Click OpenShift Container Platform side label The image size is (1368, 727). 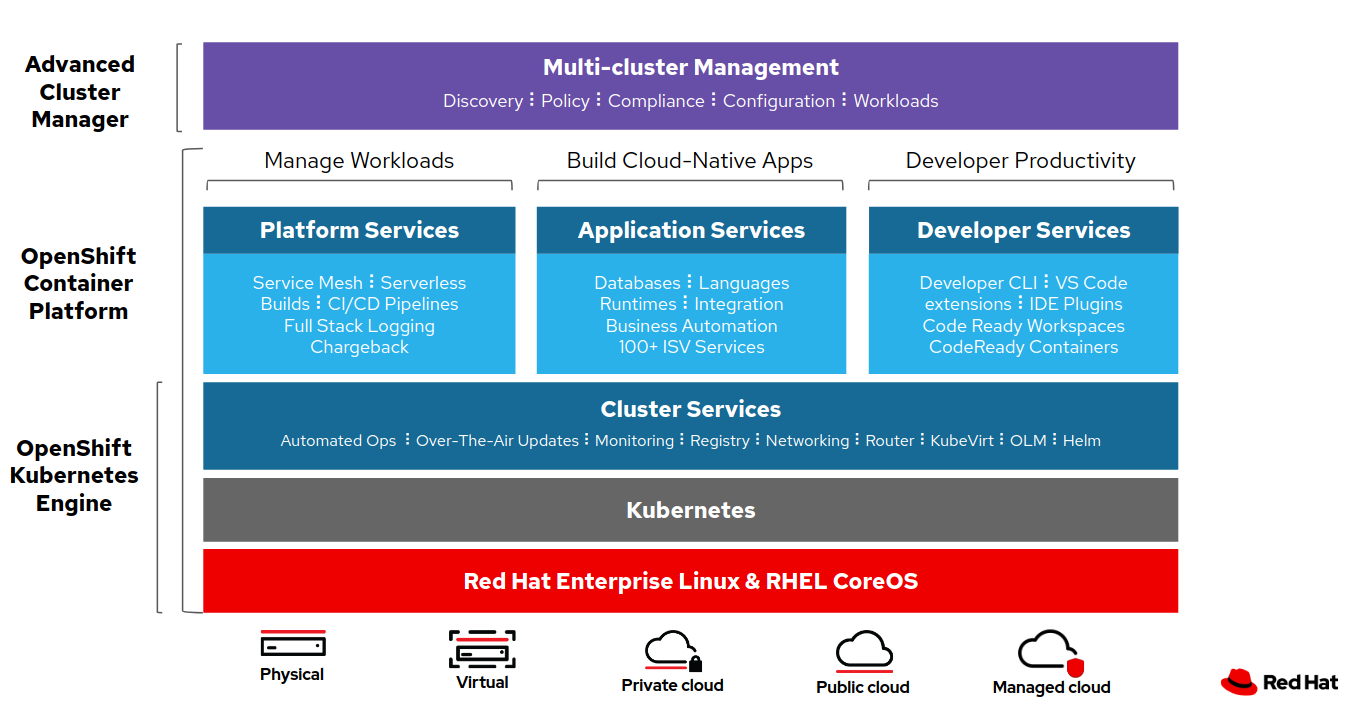coord(78,283)
